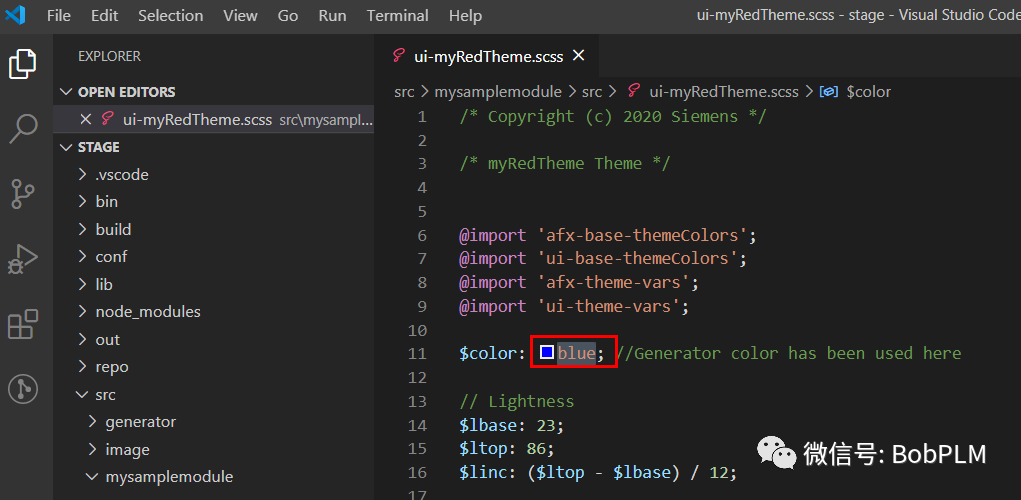Click the '$ltop: 86;' line

507,449
